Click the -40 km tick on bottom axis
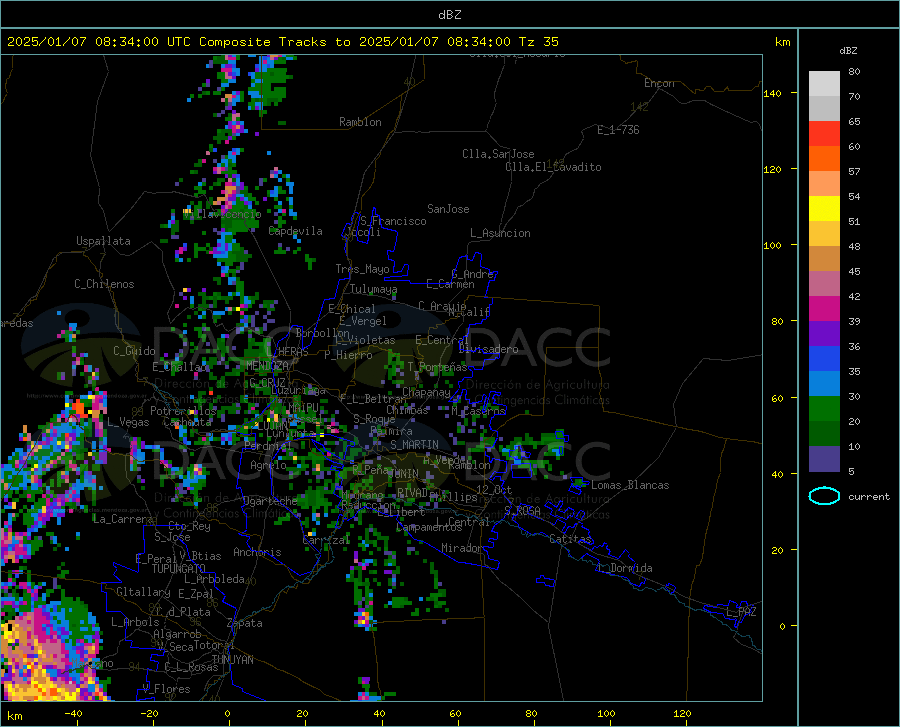The height and width of the screenshot is (727, 900). 73,714
